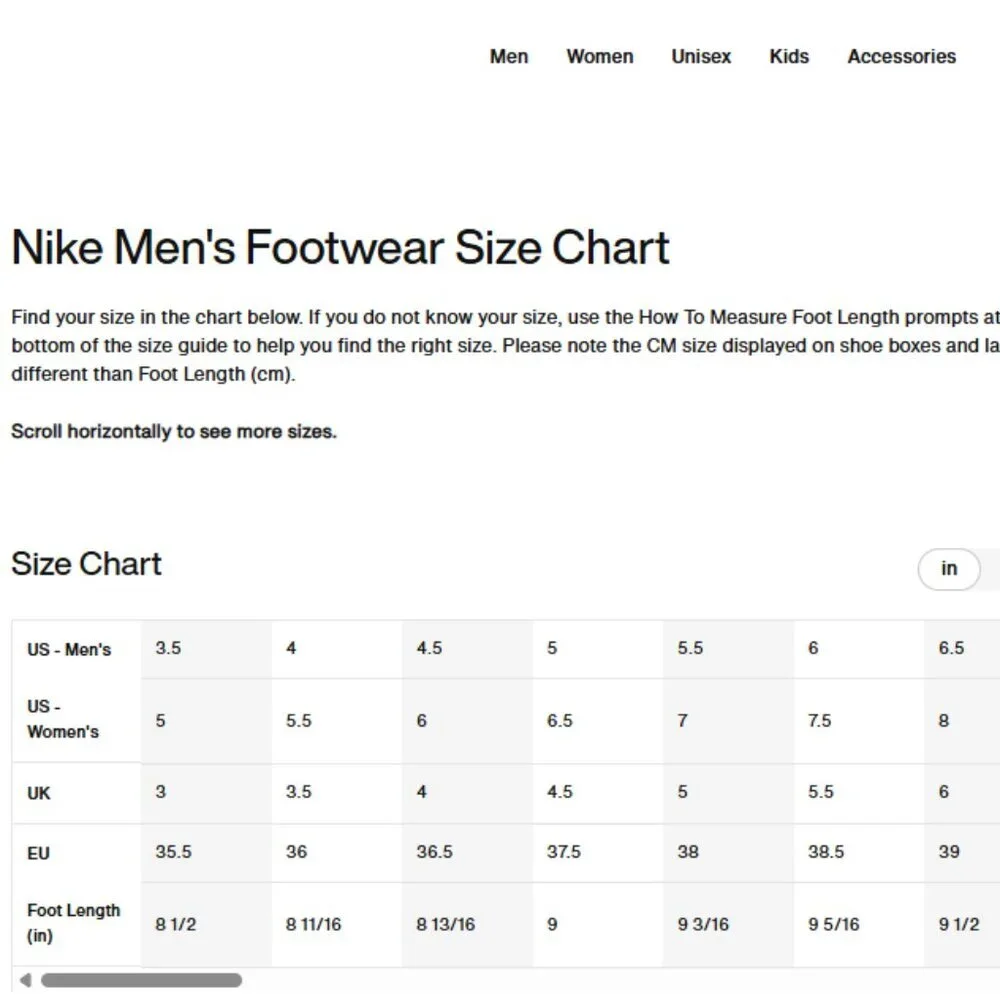Open the Women navigation menu

[599, 56]
